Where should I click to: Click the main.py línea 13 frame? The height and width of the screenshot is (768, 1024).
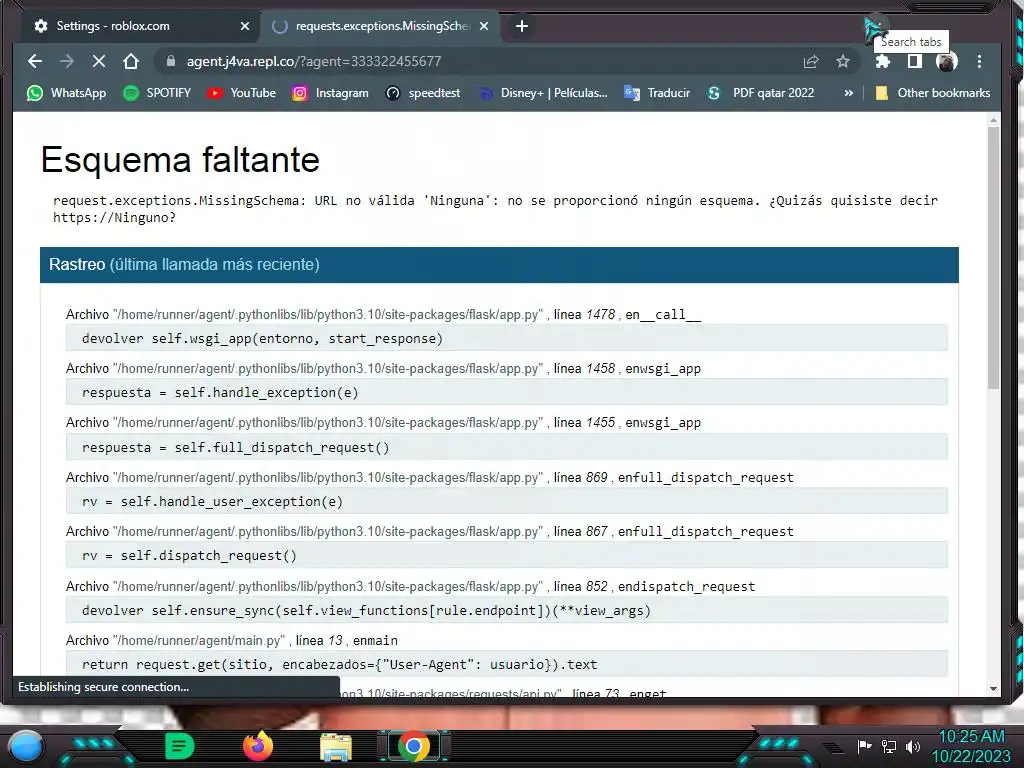coord(232,640)
